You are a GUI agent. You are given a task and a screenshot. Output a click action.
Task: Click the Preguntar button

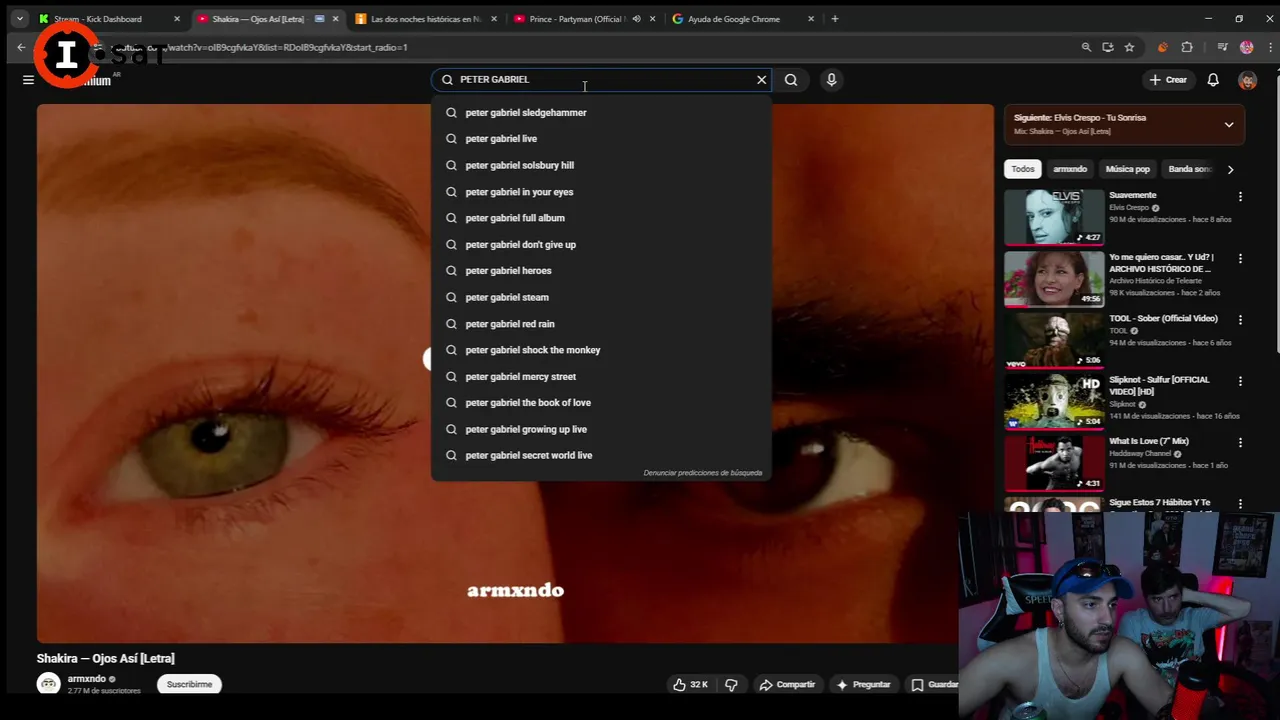click(x=863, y=684)
